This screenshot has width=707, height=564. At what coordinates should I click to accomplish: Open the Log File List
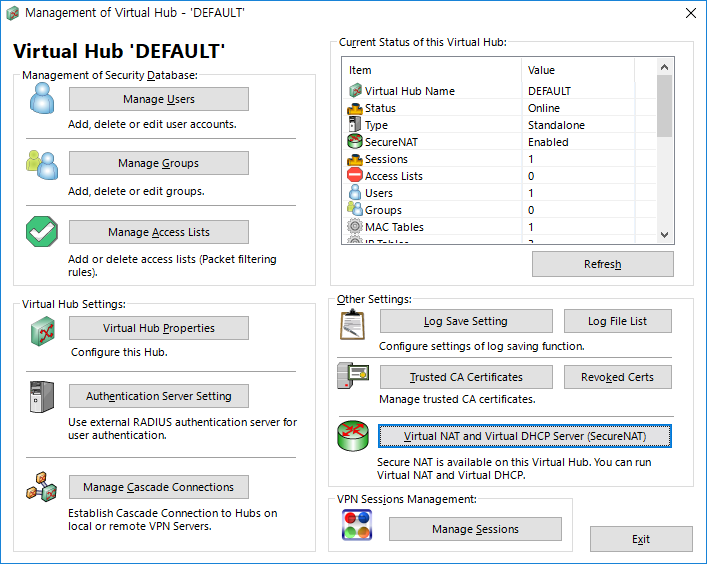click(617, 321)
